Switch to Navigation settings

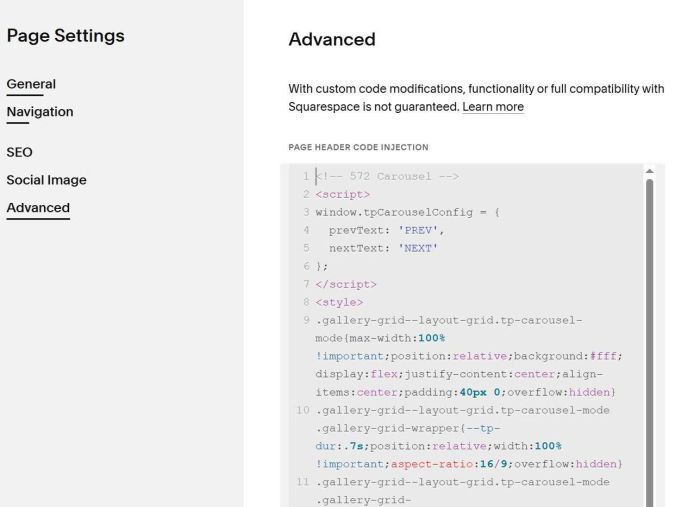click(40, 112)
